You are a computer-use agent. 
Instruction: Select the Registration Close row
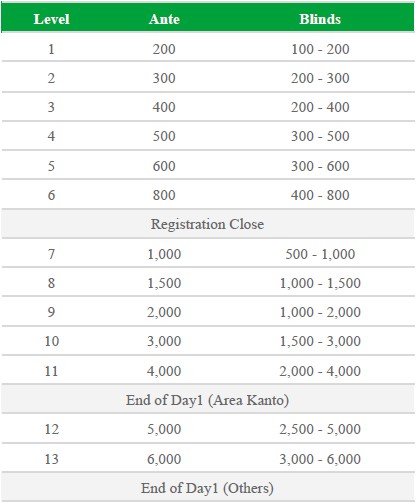(x=208, y=224)
